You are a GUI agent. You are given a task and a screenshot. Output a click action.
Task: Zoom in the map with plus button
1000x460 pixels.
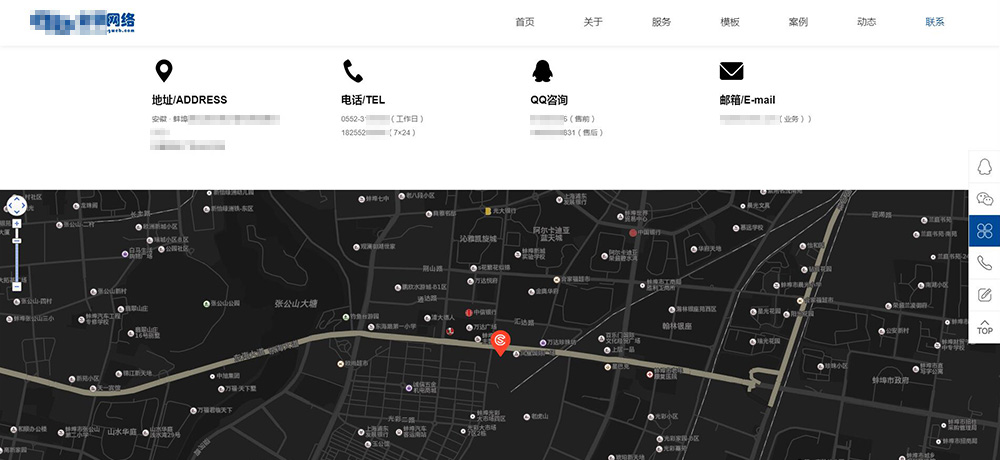click(x=17, y=224)
